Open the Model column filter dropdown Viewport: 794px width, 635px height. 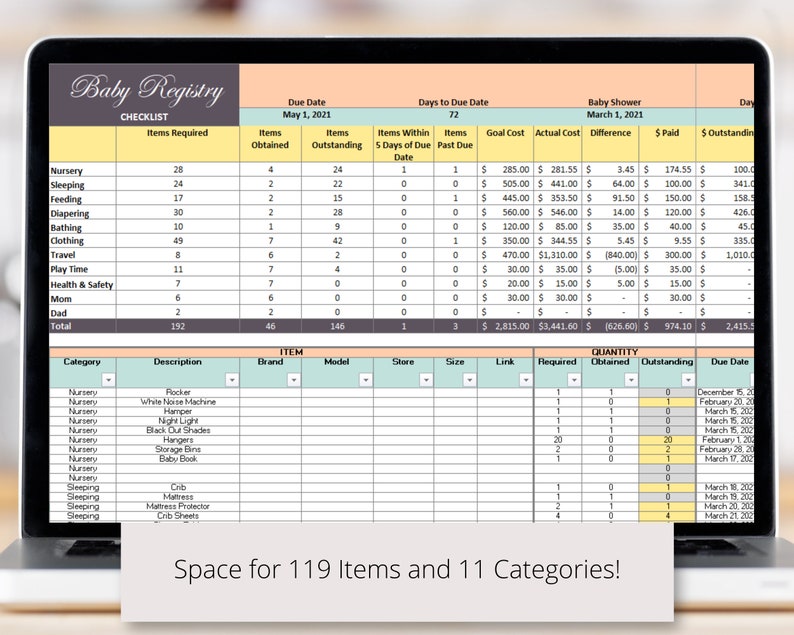(x=366, y=380)
